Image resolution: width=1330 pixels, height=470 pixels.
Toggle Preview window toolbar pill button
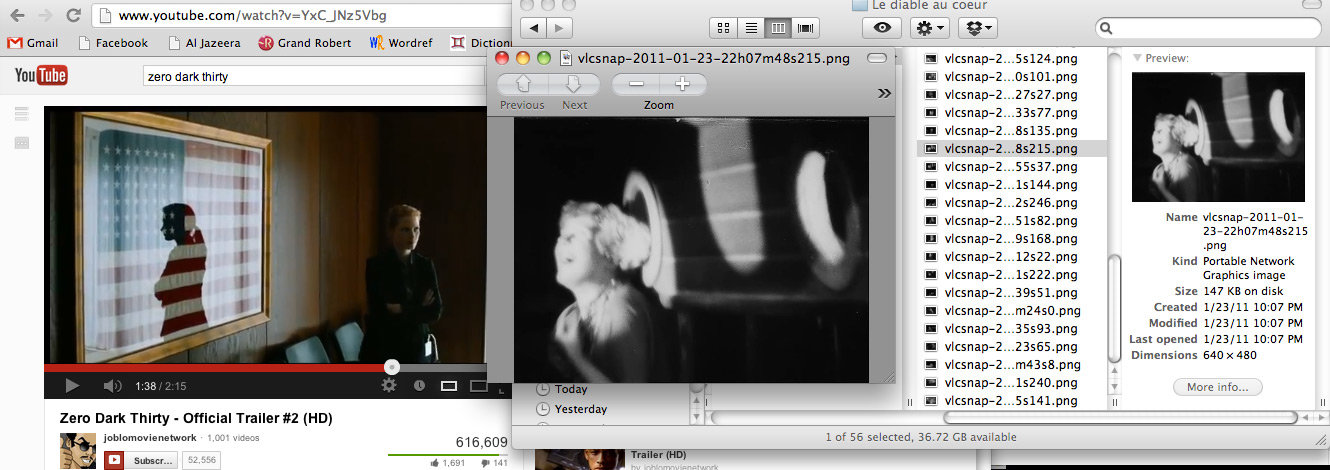877,58
